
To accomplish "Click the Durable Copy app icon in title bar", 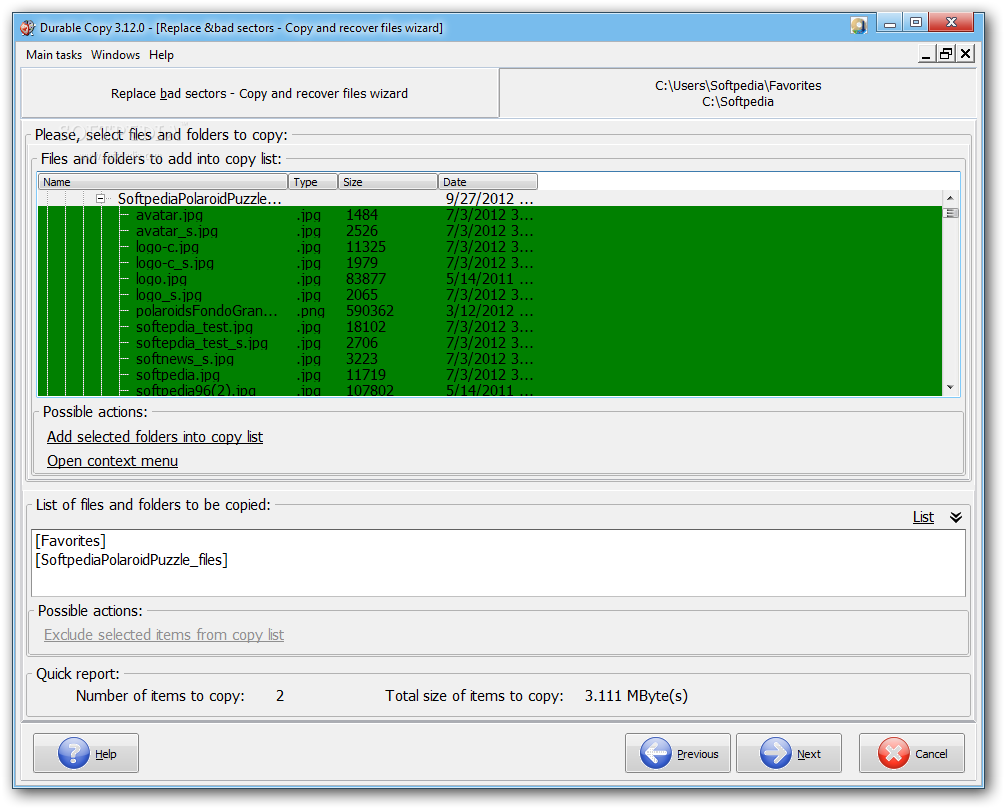I will pyautogui.click(x=28, y=28).
